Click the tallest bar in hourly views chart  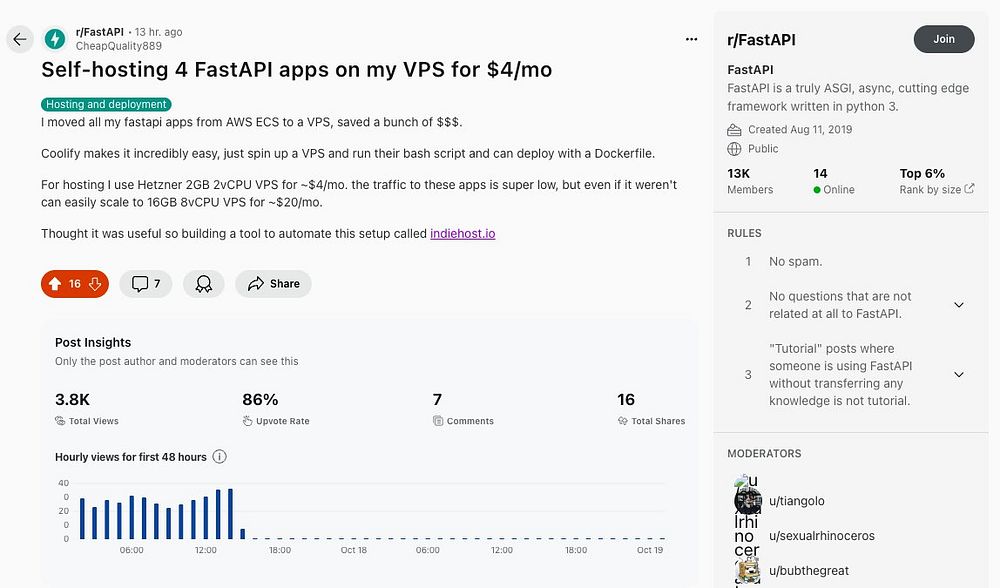[230, 514]
